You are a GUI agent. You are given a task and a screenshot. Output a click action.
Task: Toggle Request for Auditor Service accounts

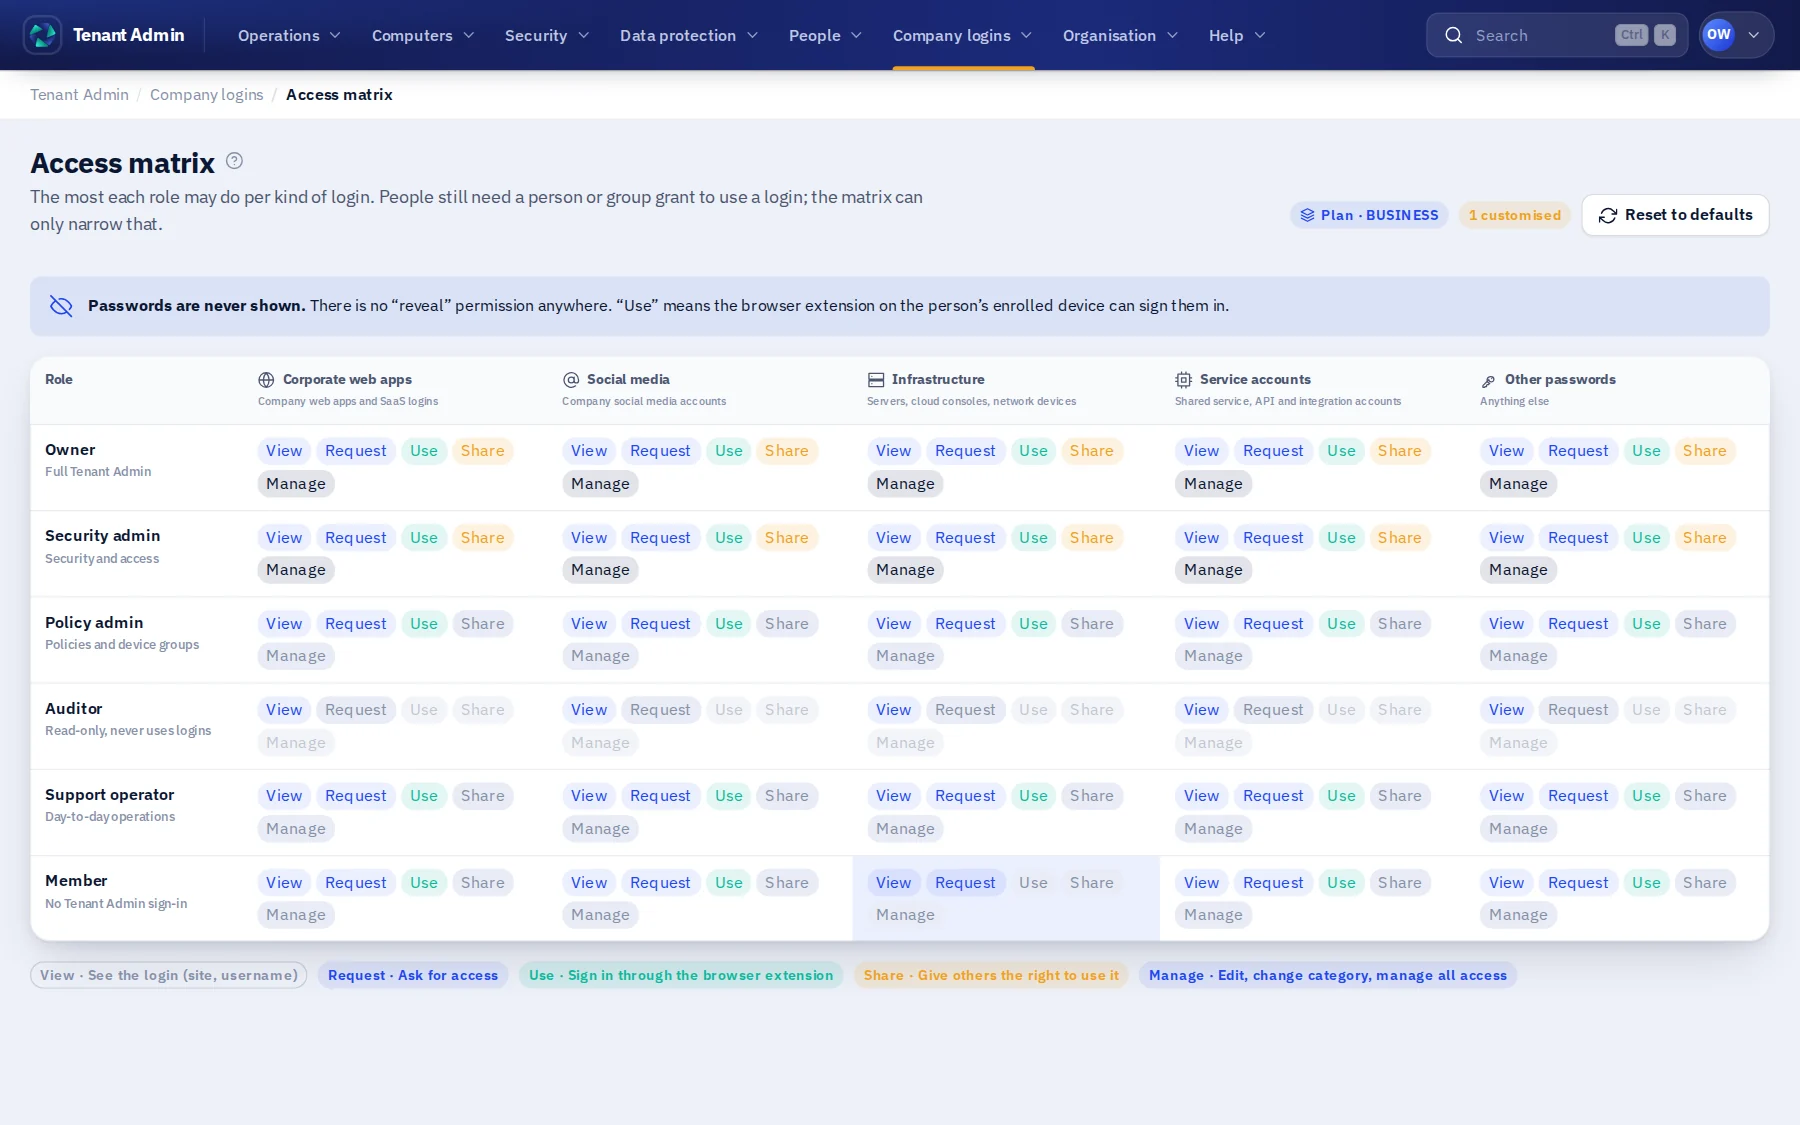pos(1273,710)
